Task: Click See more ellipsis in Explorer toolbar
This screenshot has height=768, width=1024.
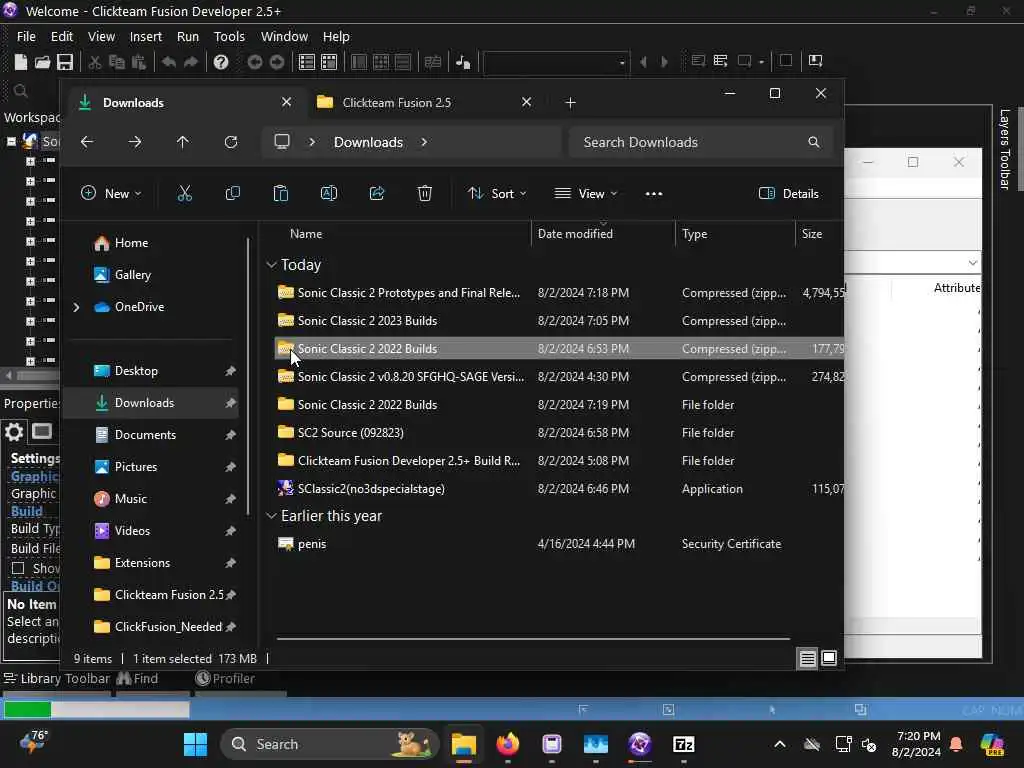Action: [x=654, y=194]
